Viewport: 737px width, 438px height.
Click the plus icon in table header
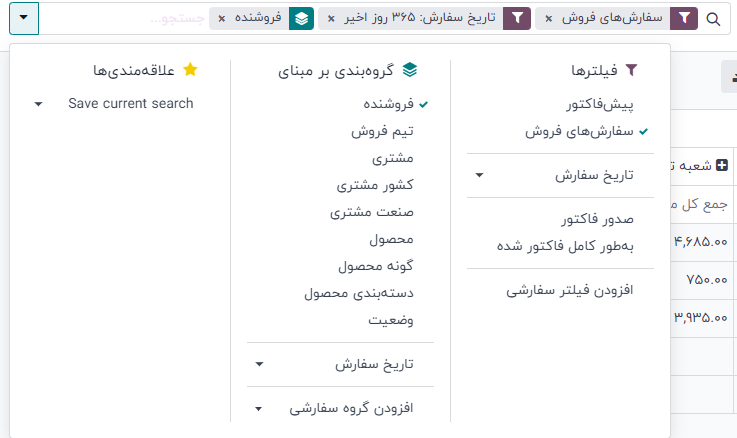[723, 165]
